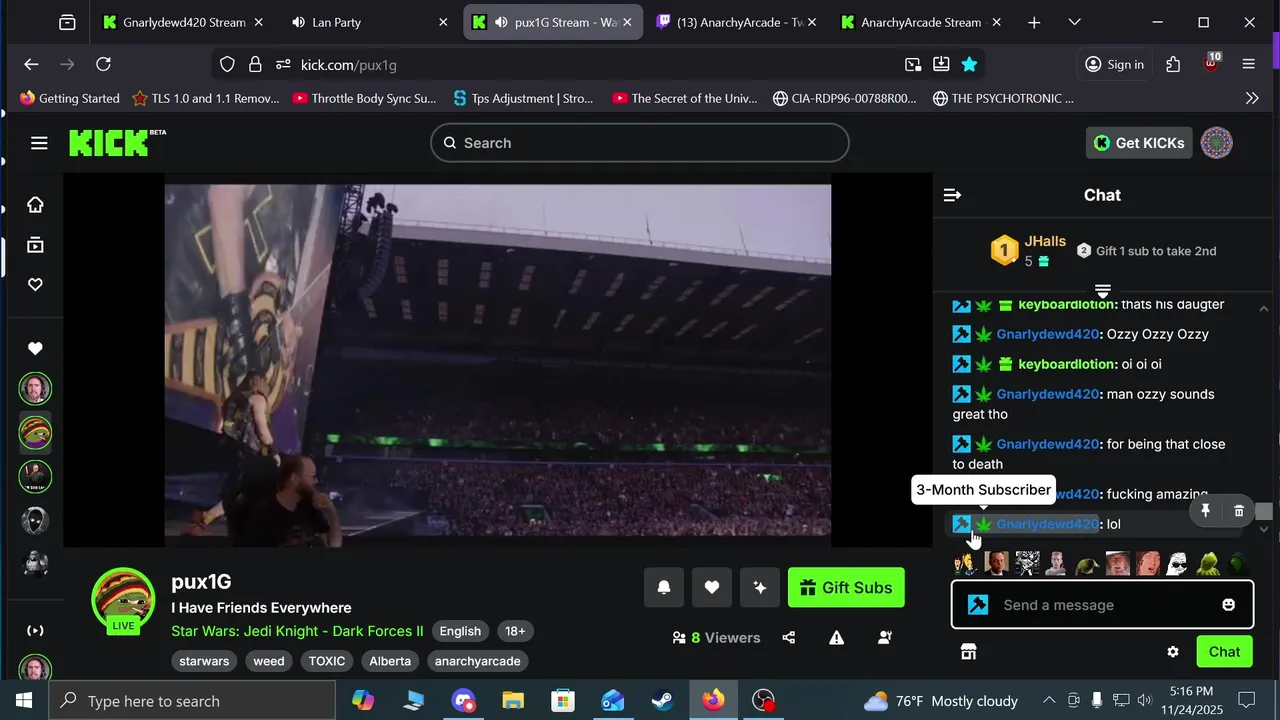Open the chat shop icon
This screenshot has width=1280, height=720.
point(968,652)
